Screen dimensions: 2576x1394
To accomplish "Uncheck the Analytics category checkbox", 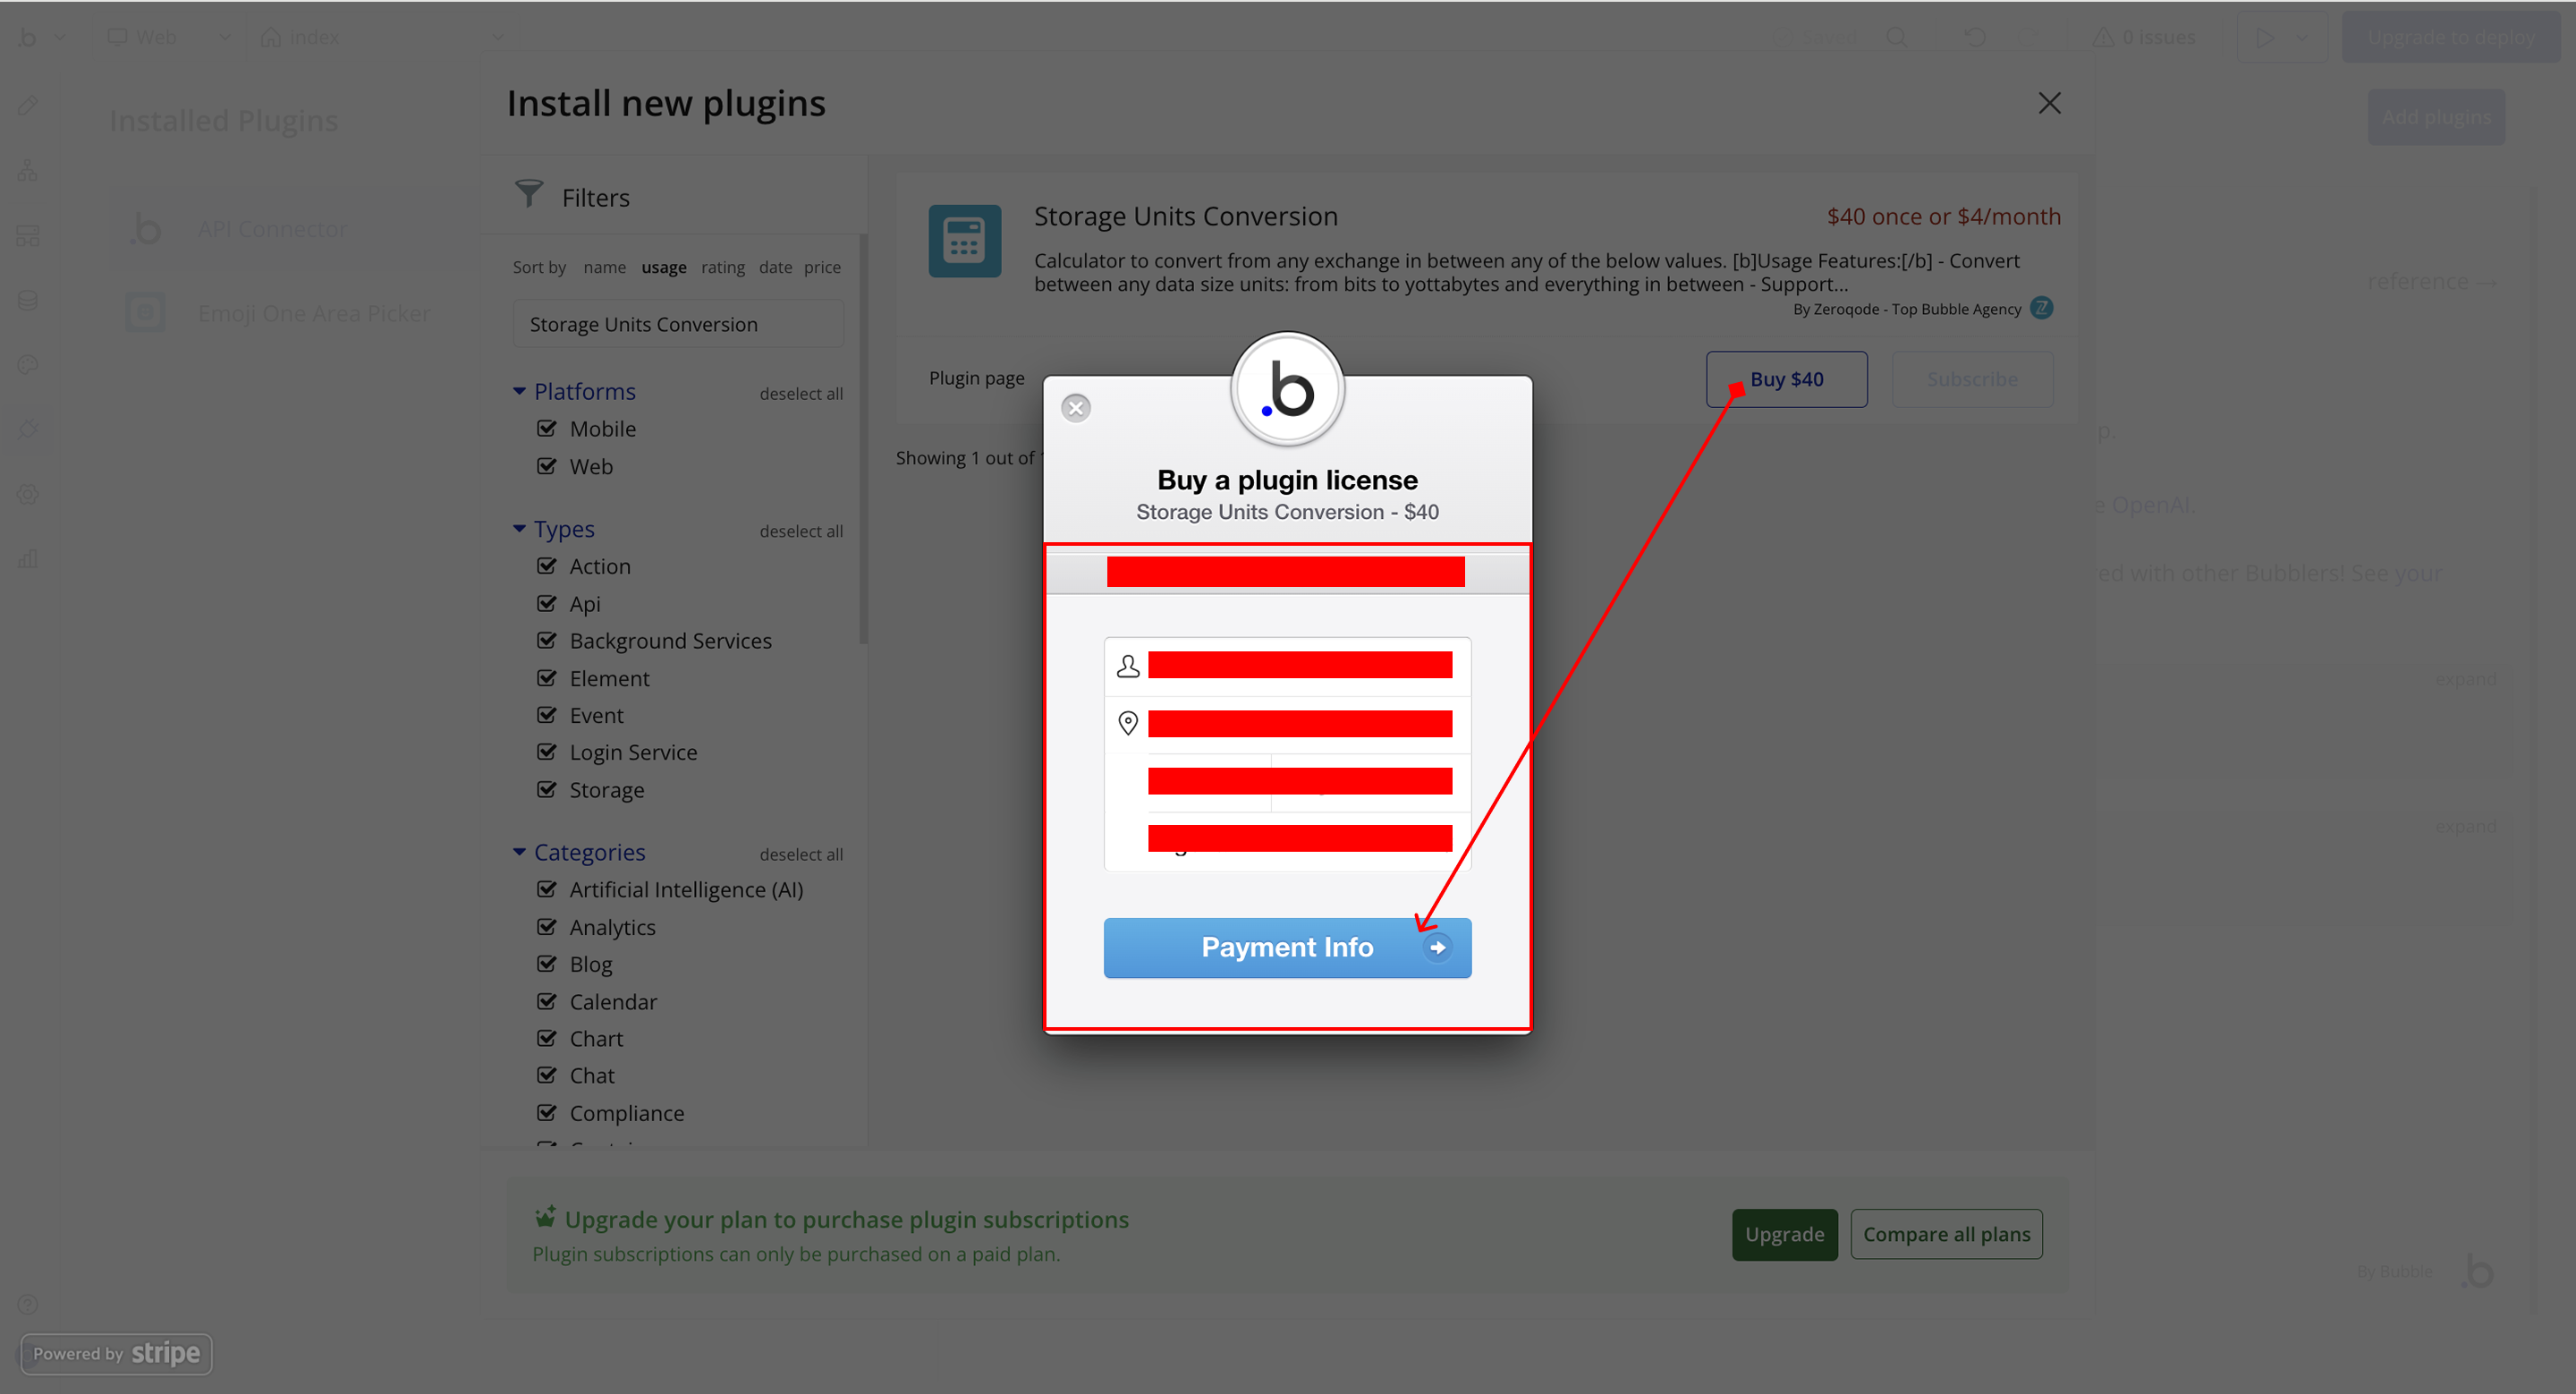I will pos(547,927).
